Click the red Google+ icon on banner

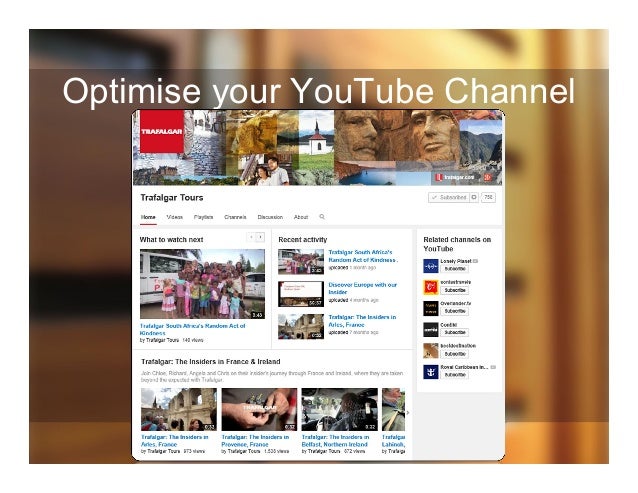click(x=487, y=177)
